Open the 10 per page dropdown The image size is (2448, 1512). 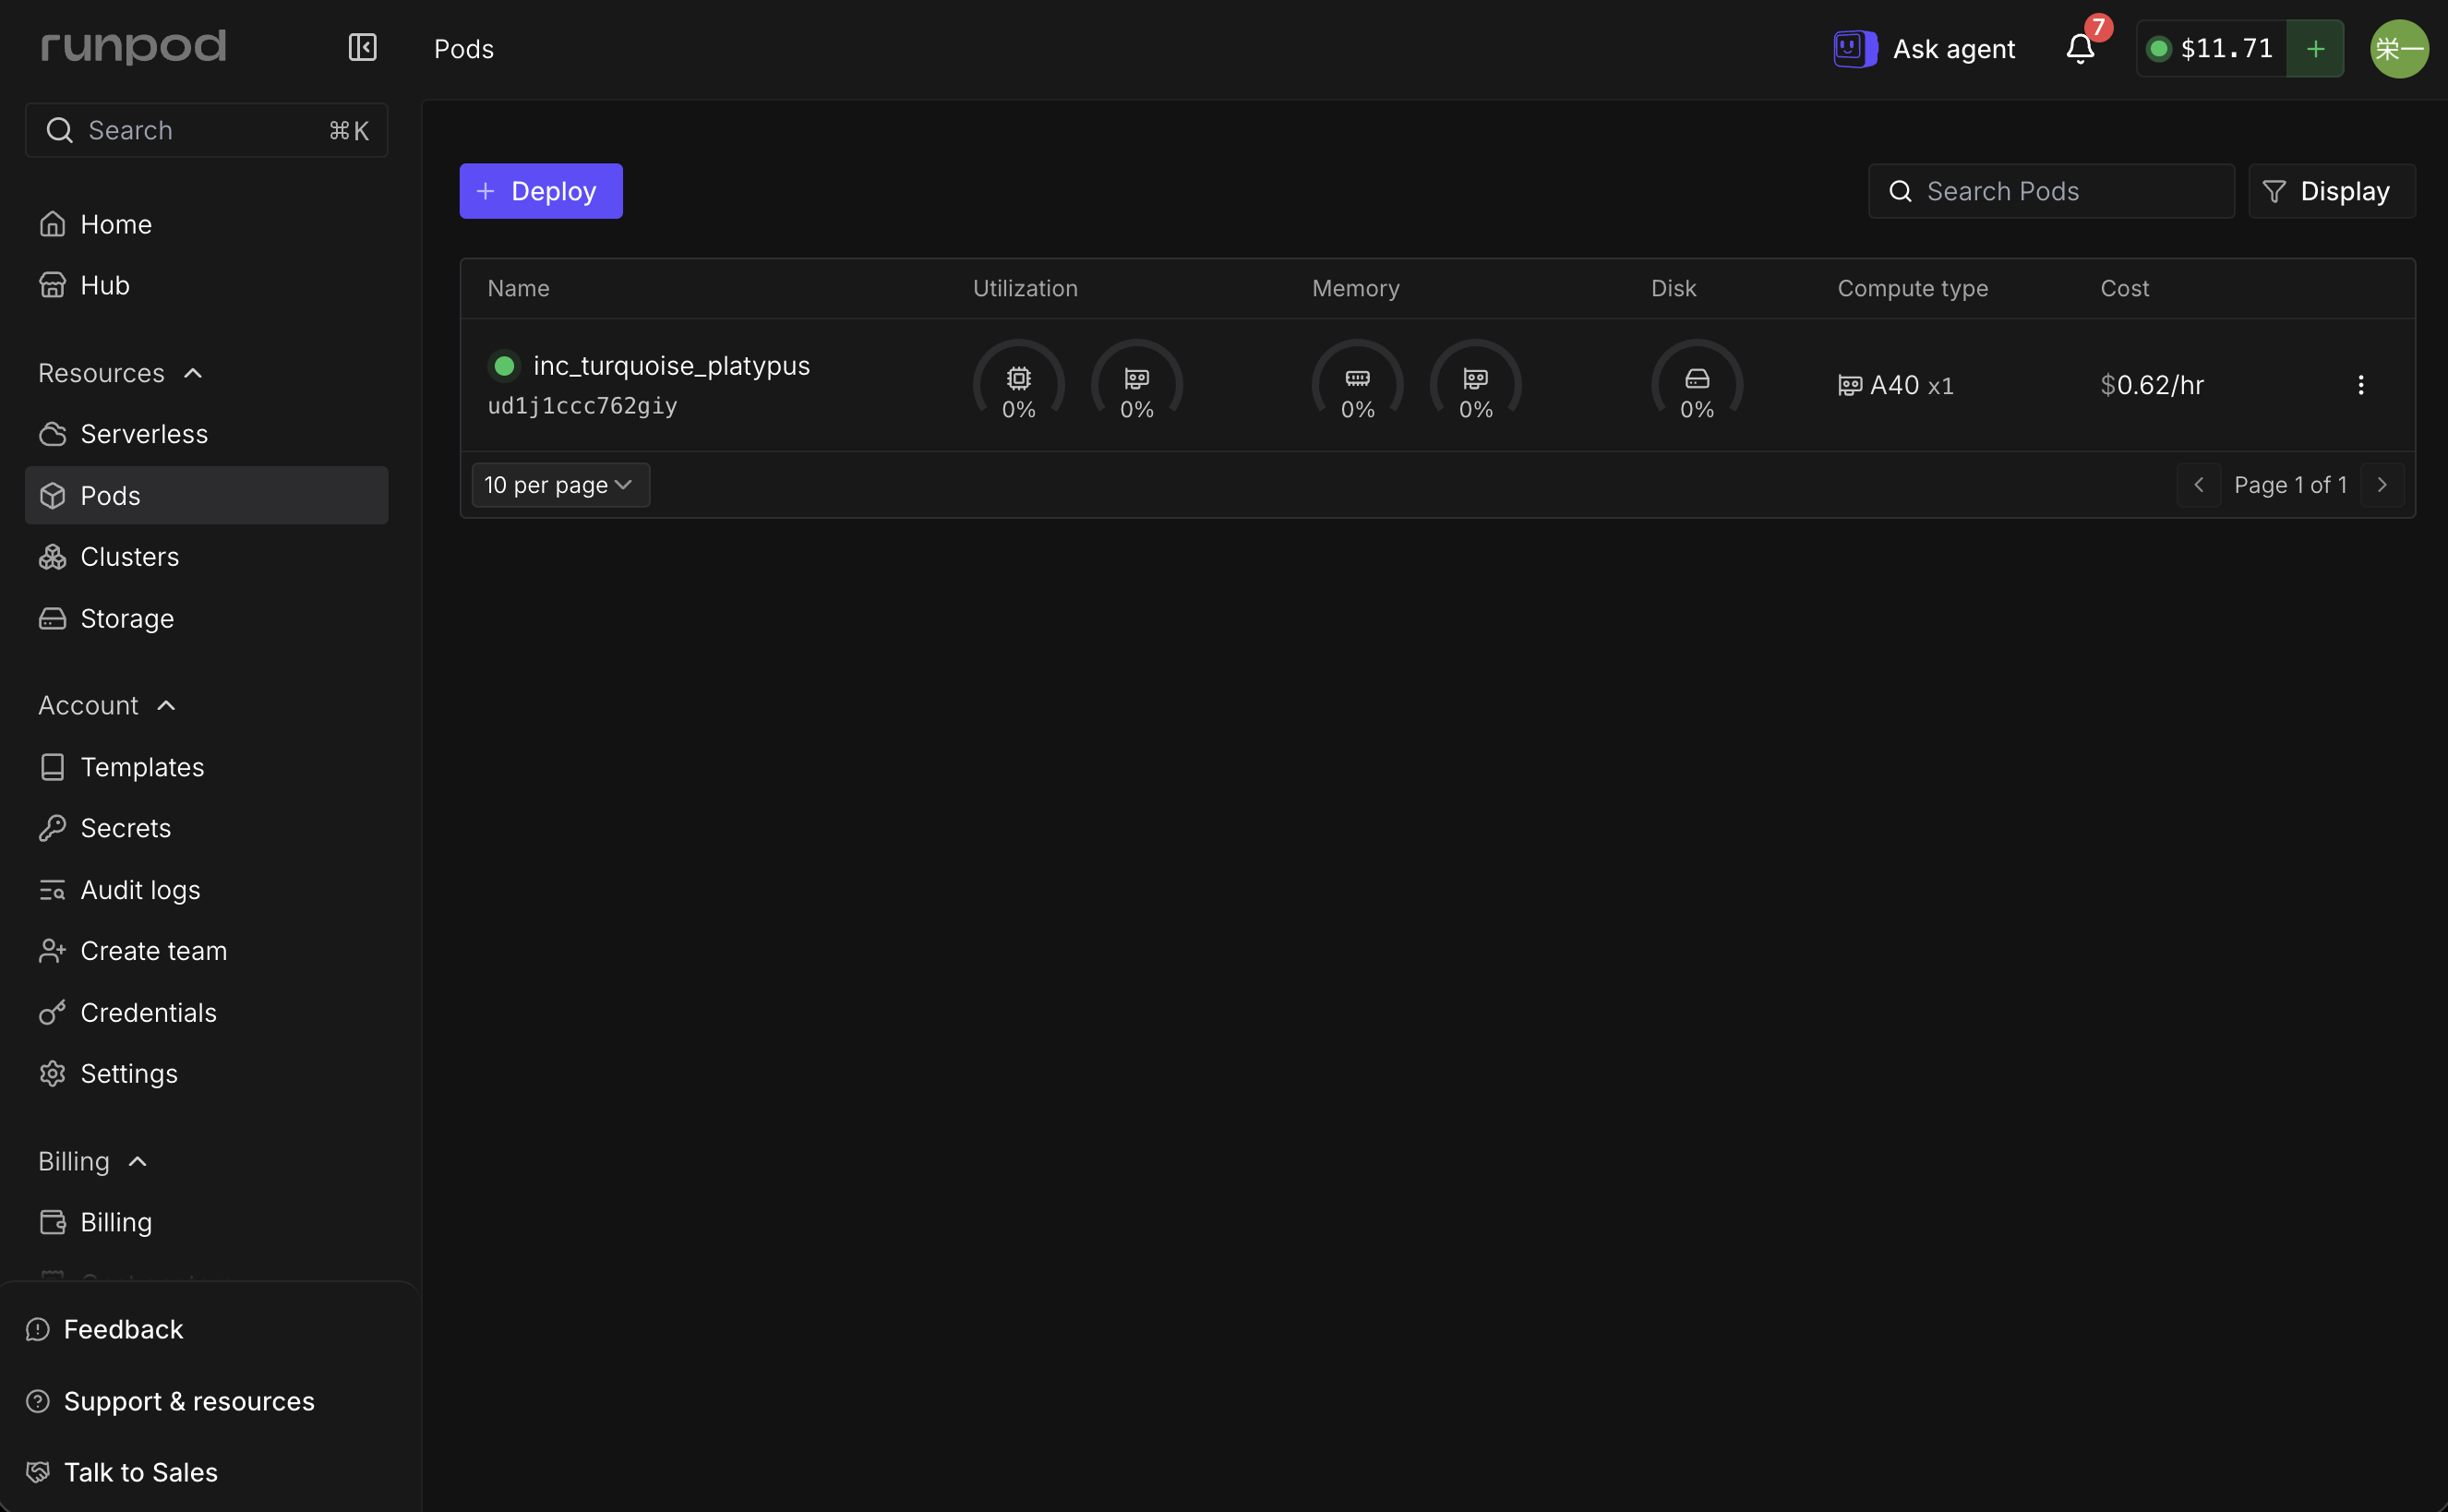pos(560,485)
